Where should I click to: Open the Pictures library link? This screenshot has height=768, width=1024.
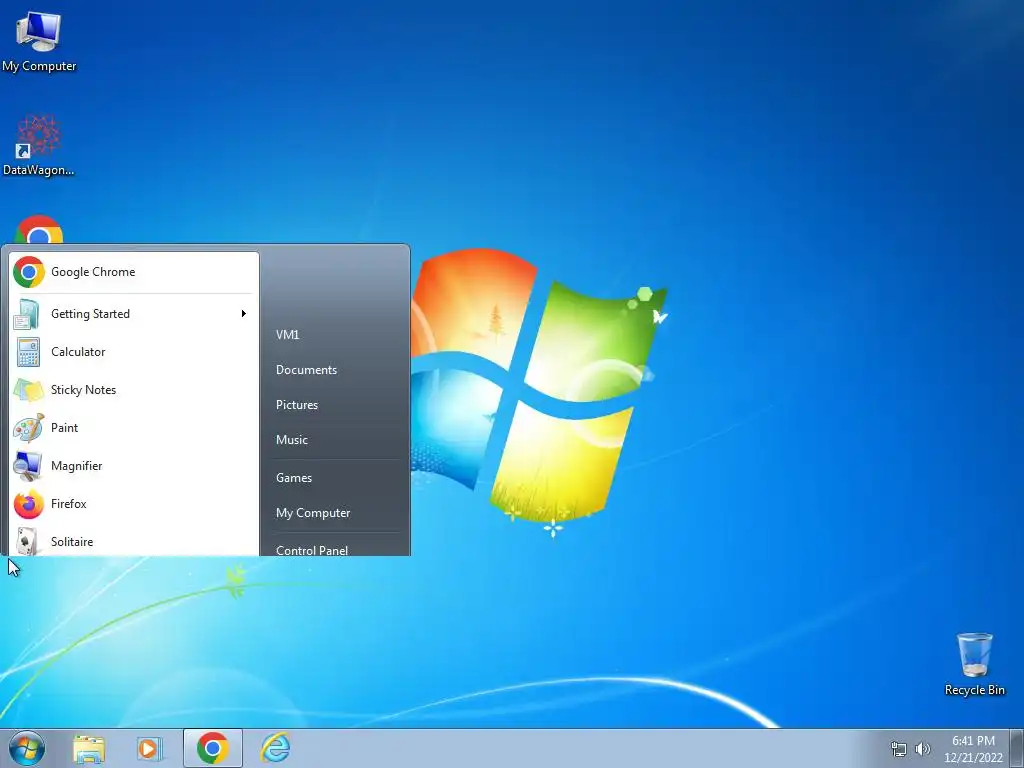[x=335, y=405]
